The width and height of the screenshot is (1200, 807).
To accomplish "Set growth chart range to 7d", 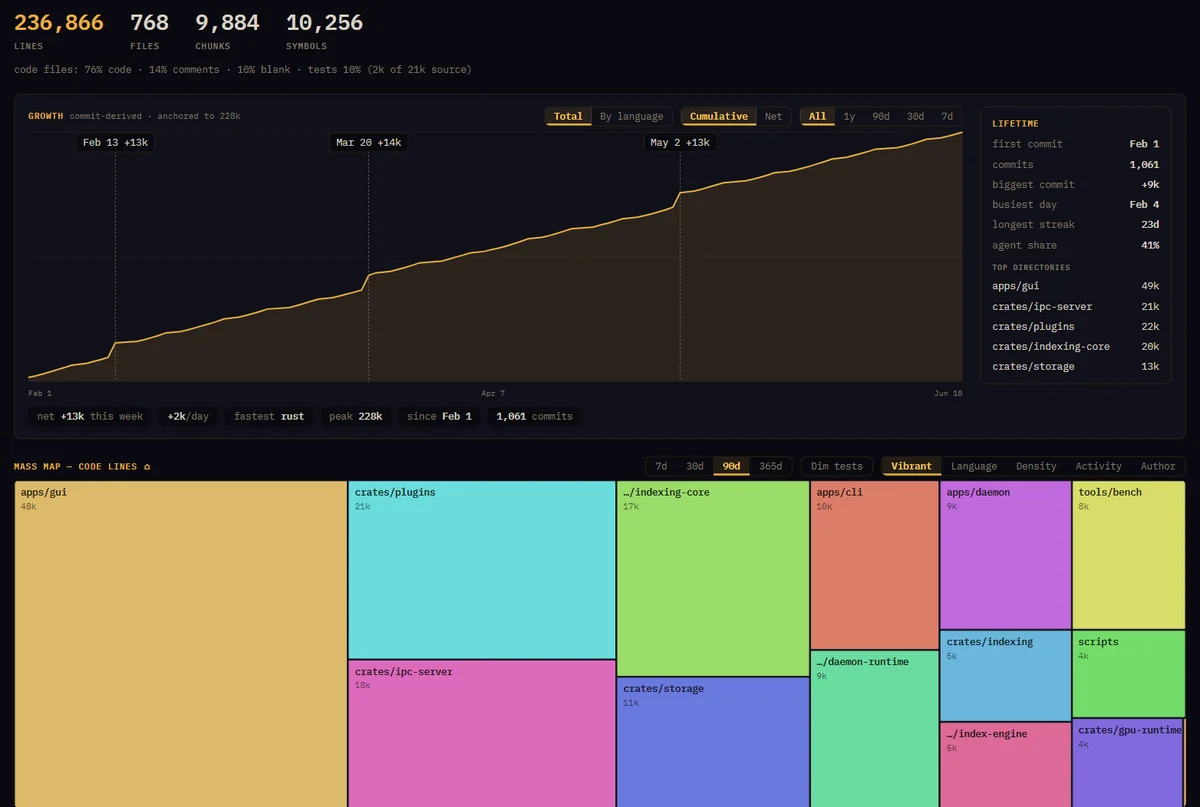I will (947, 117).
